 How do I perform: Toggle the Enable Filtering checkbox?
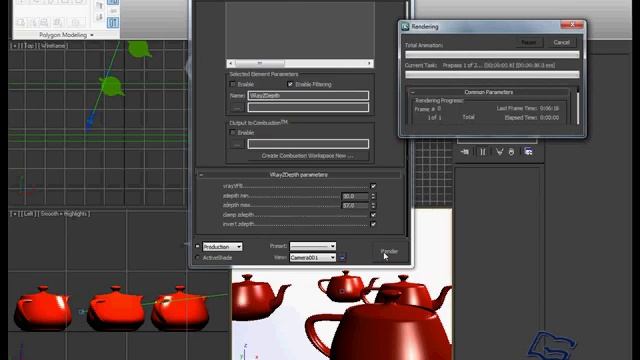pos(290,84)
